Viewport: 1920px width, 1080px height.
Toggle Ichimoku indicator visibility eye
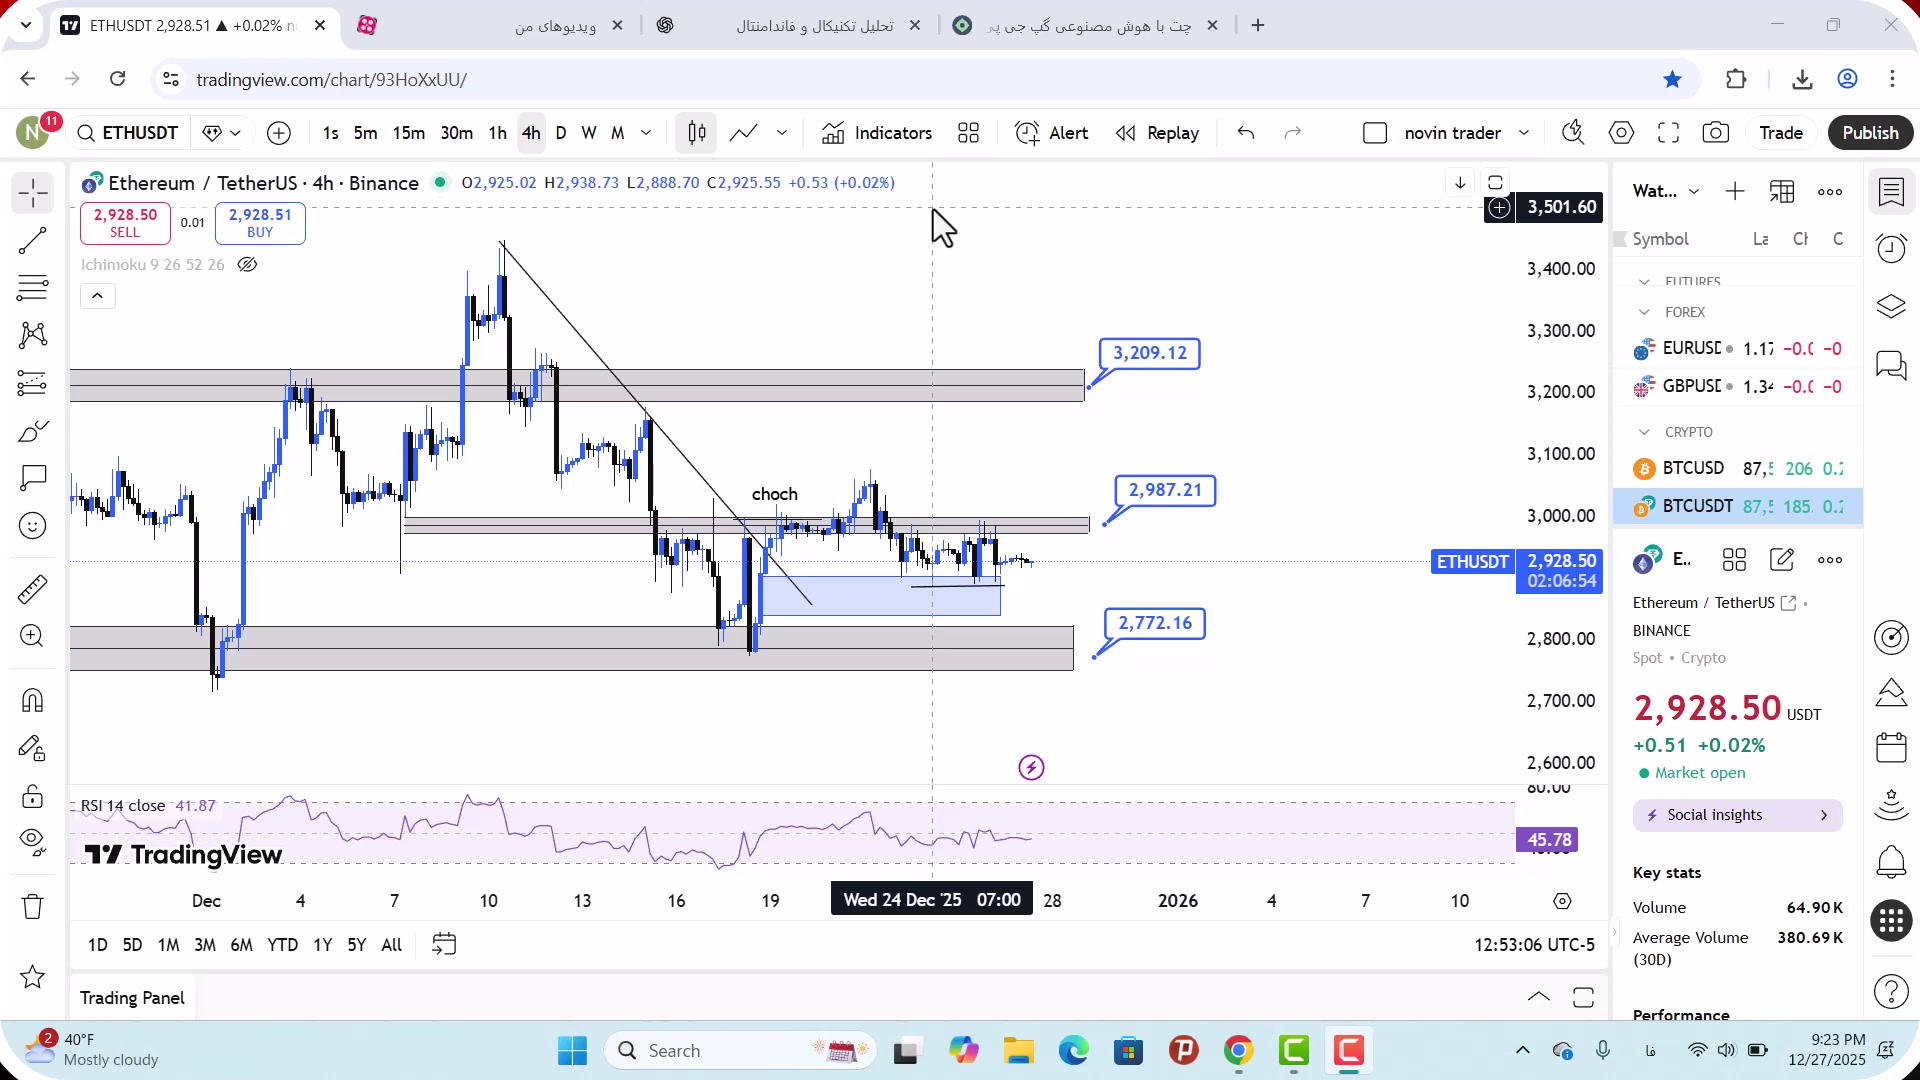pyautogui.click(x=247, y=265)
